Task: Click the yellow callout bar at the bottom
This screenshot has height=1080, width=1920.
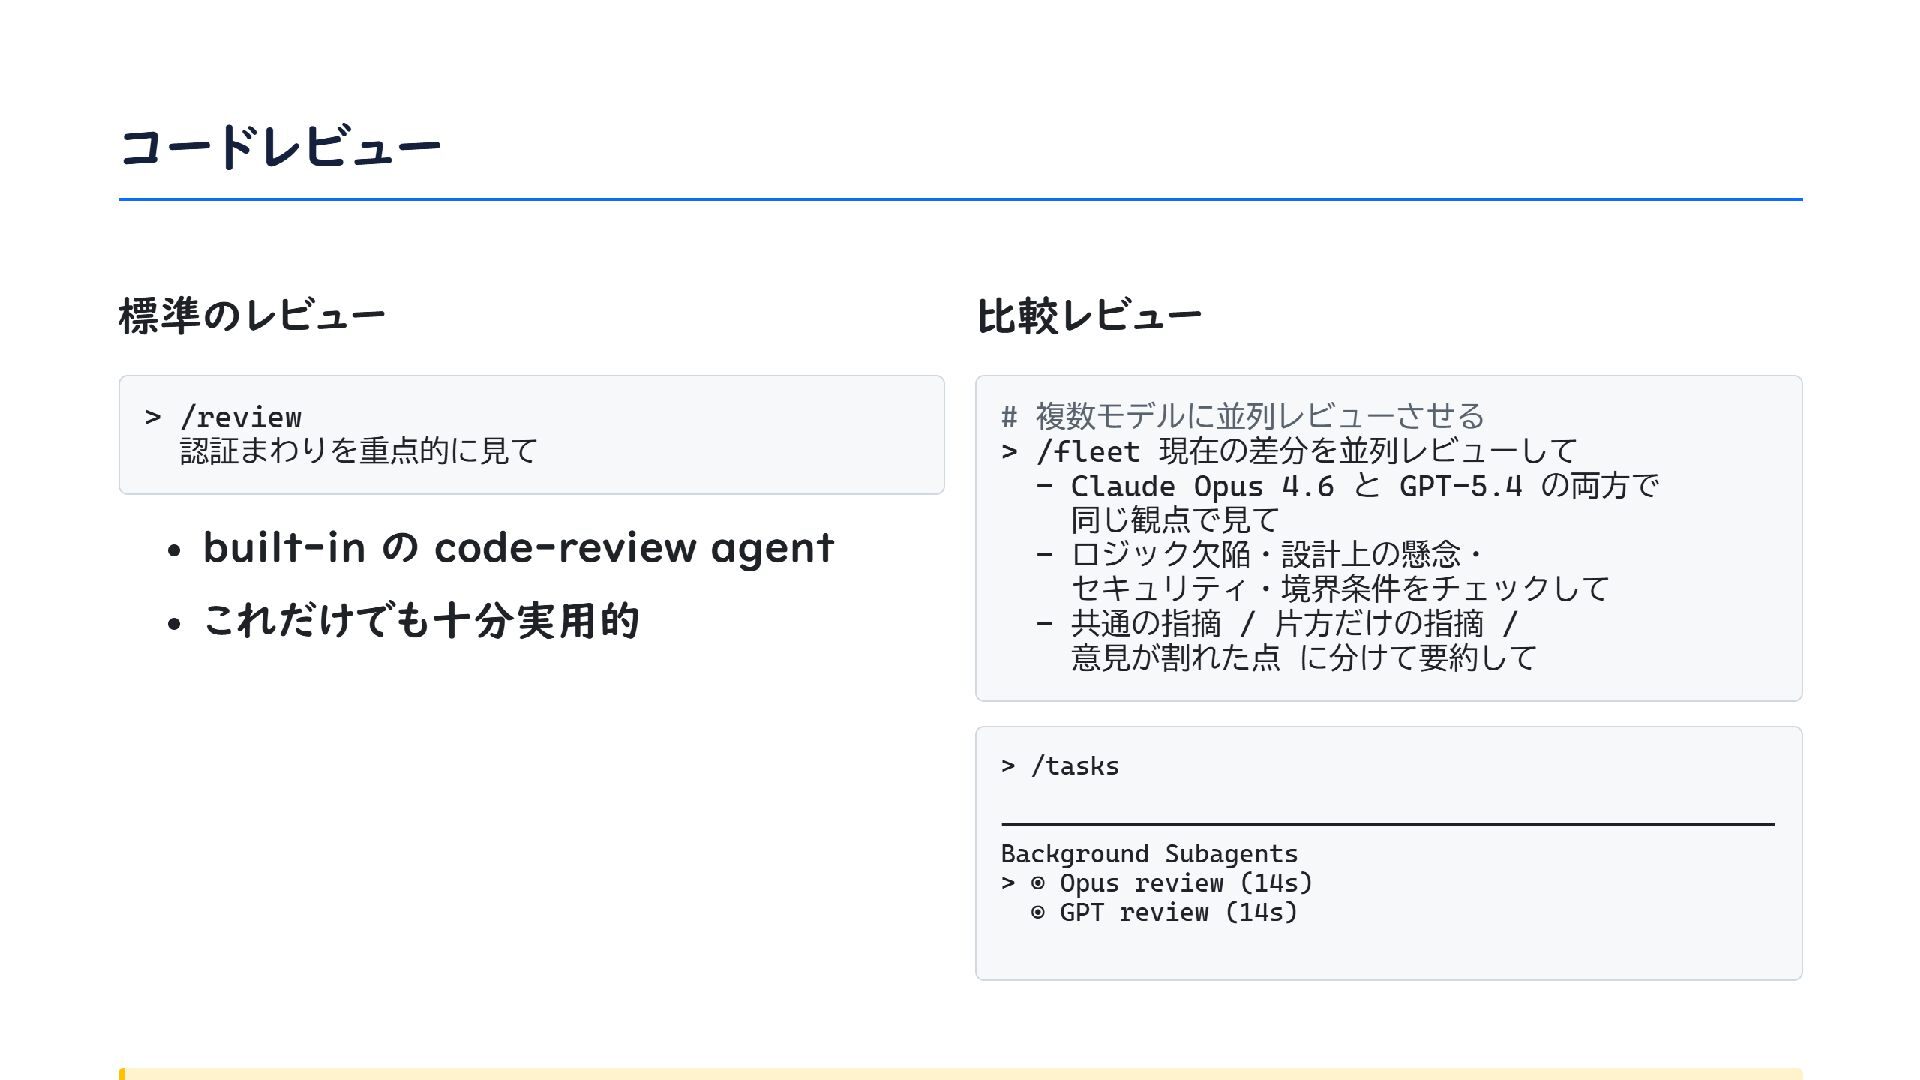Action: click(x=960, y=1073)
